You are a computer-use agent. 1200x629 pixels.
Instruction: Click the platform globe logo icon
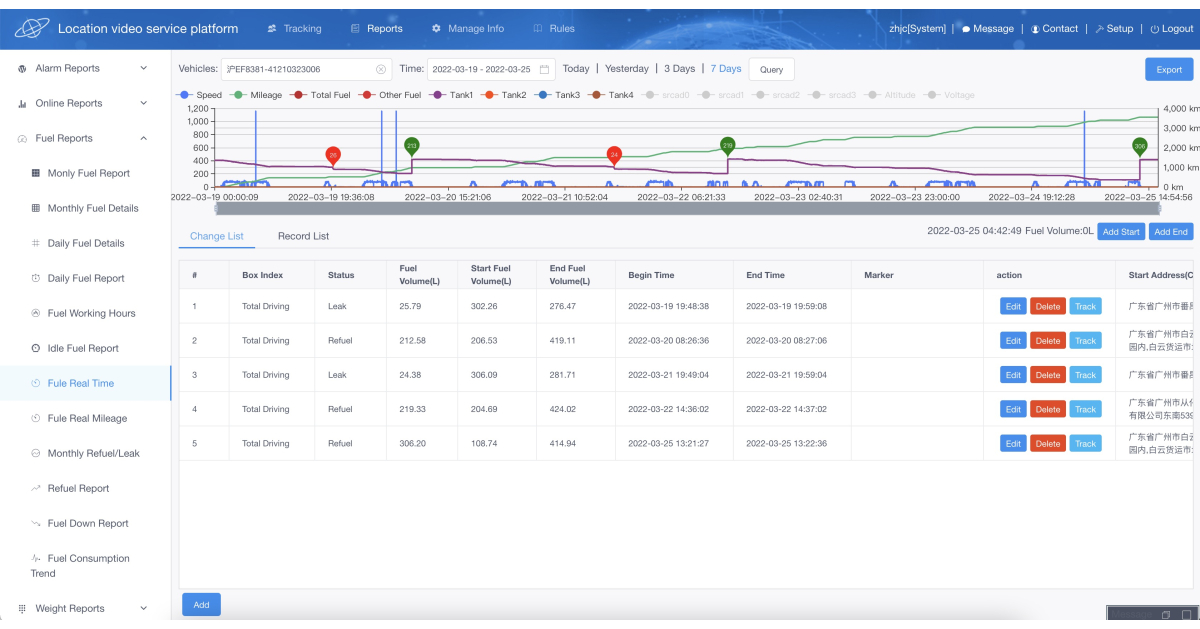[31, 29]
